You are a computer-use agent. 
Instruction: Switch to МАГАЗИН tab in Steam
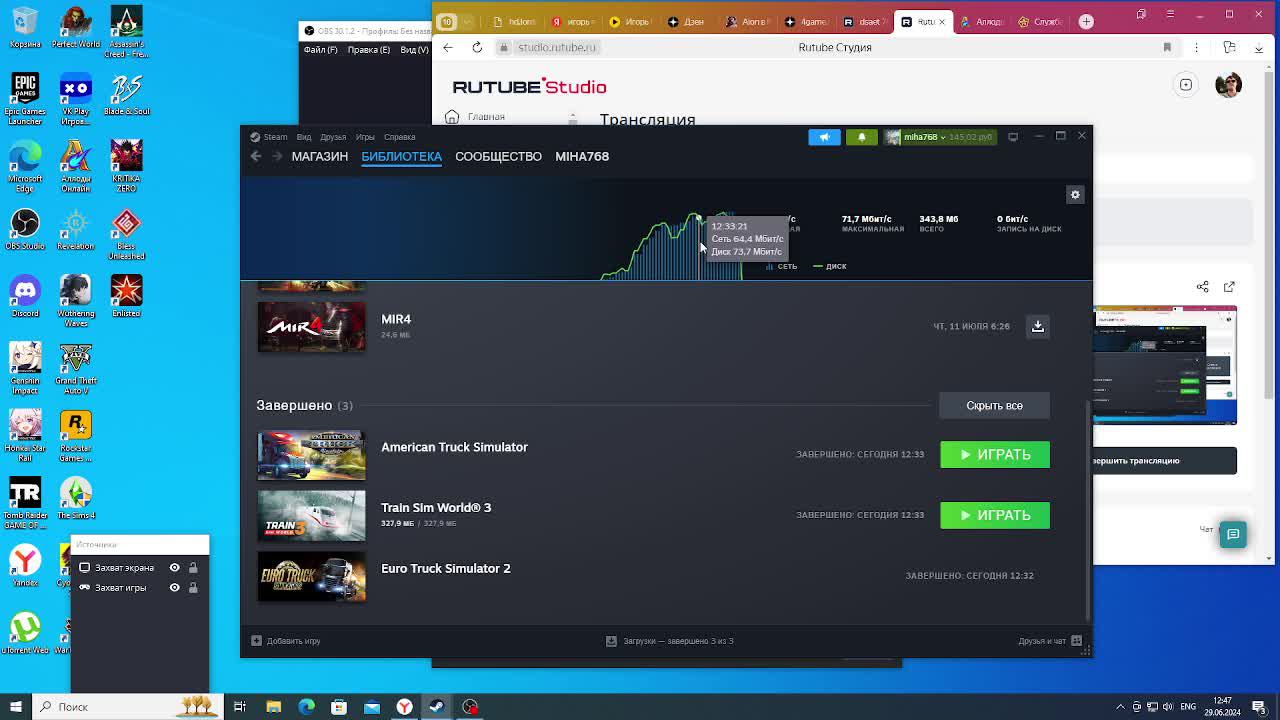click(x=319, y=156)
